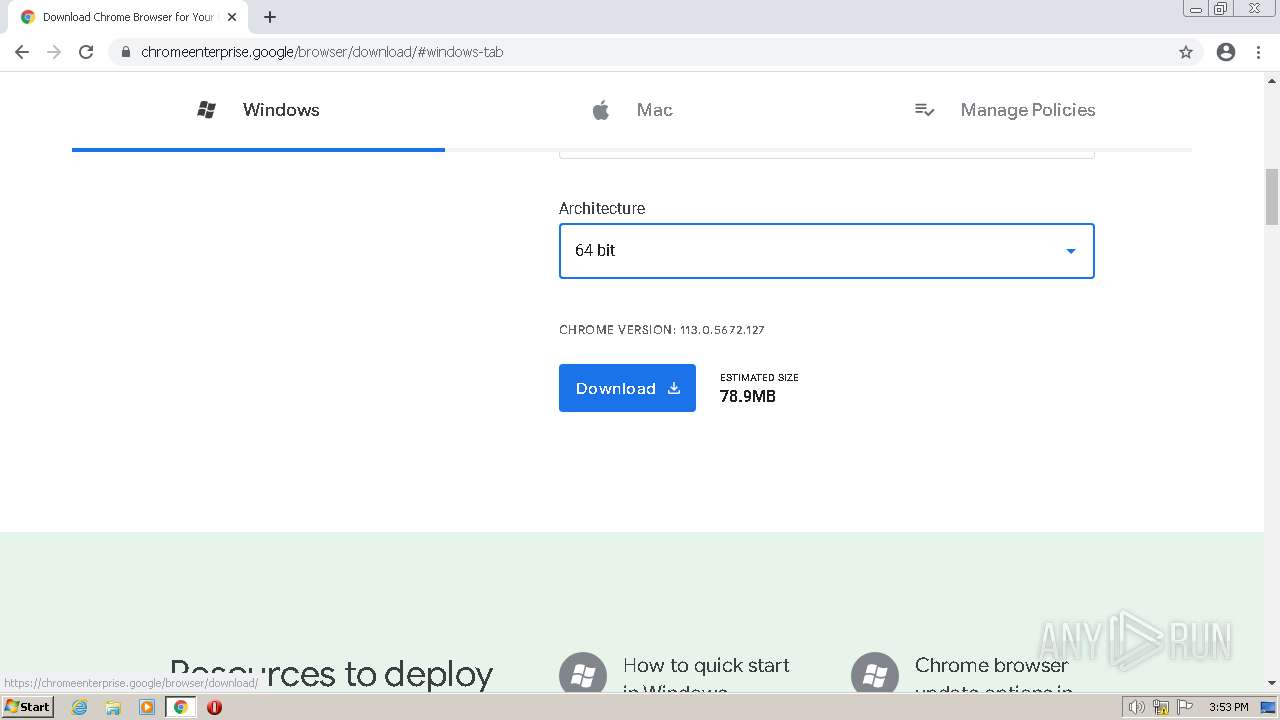Show desktop button at taskbar end
This screenshot has height=720, width=1280.
click(x=1269, y=707)
